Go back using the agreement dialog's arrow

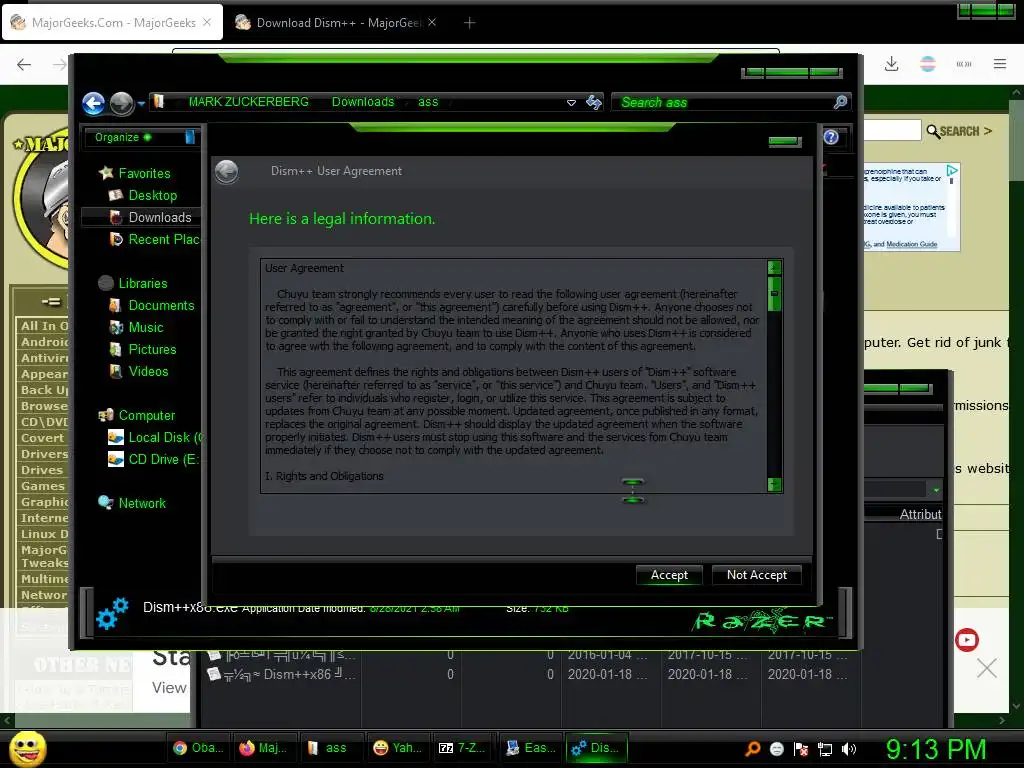[227, 172]
